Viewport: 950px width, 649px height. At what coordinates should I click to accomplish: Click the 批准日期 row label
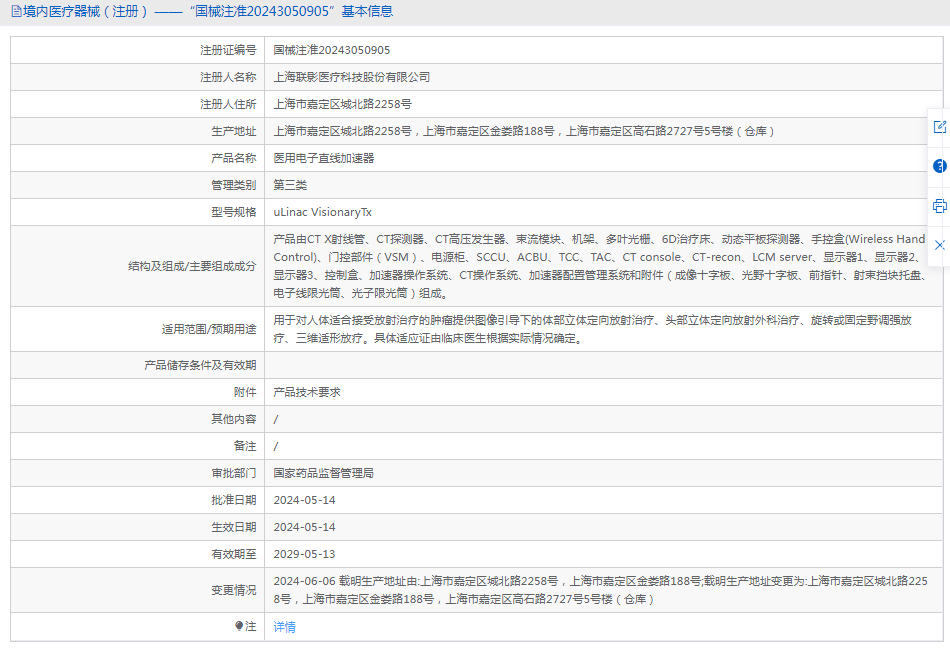(x=233, y=500)
